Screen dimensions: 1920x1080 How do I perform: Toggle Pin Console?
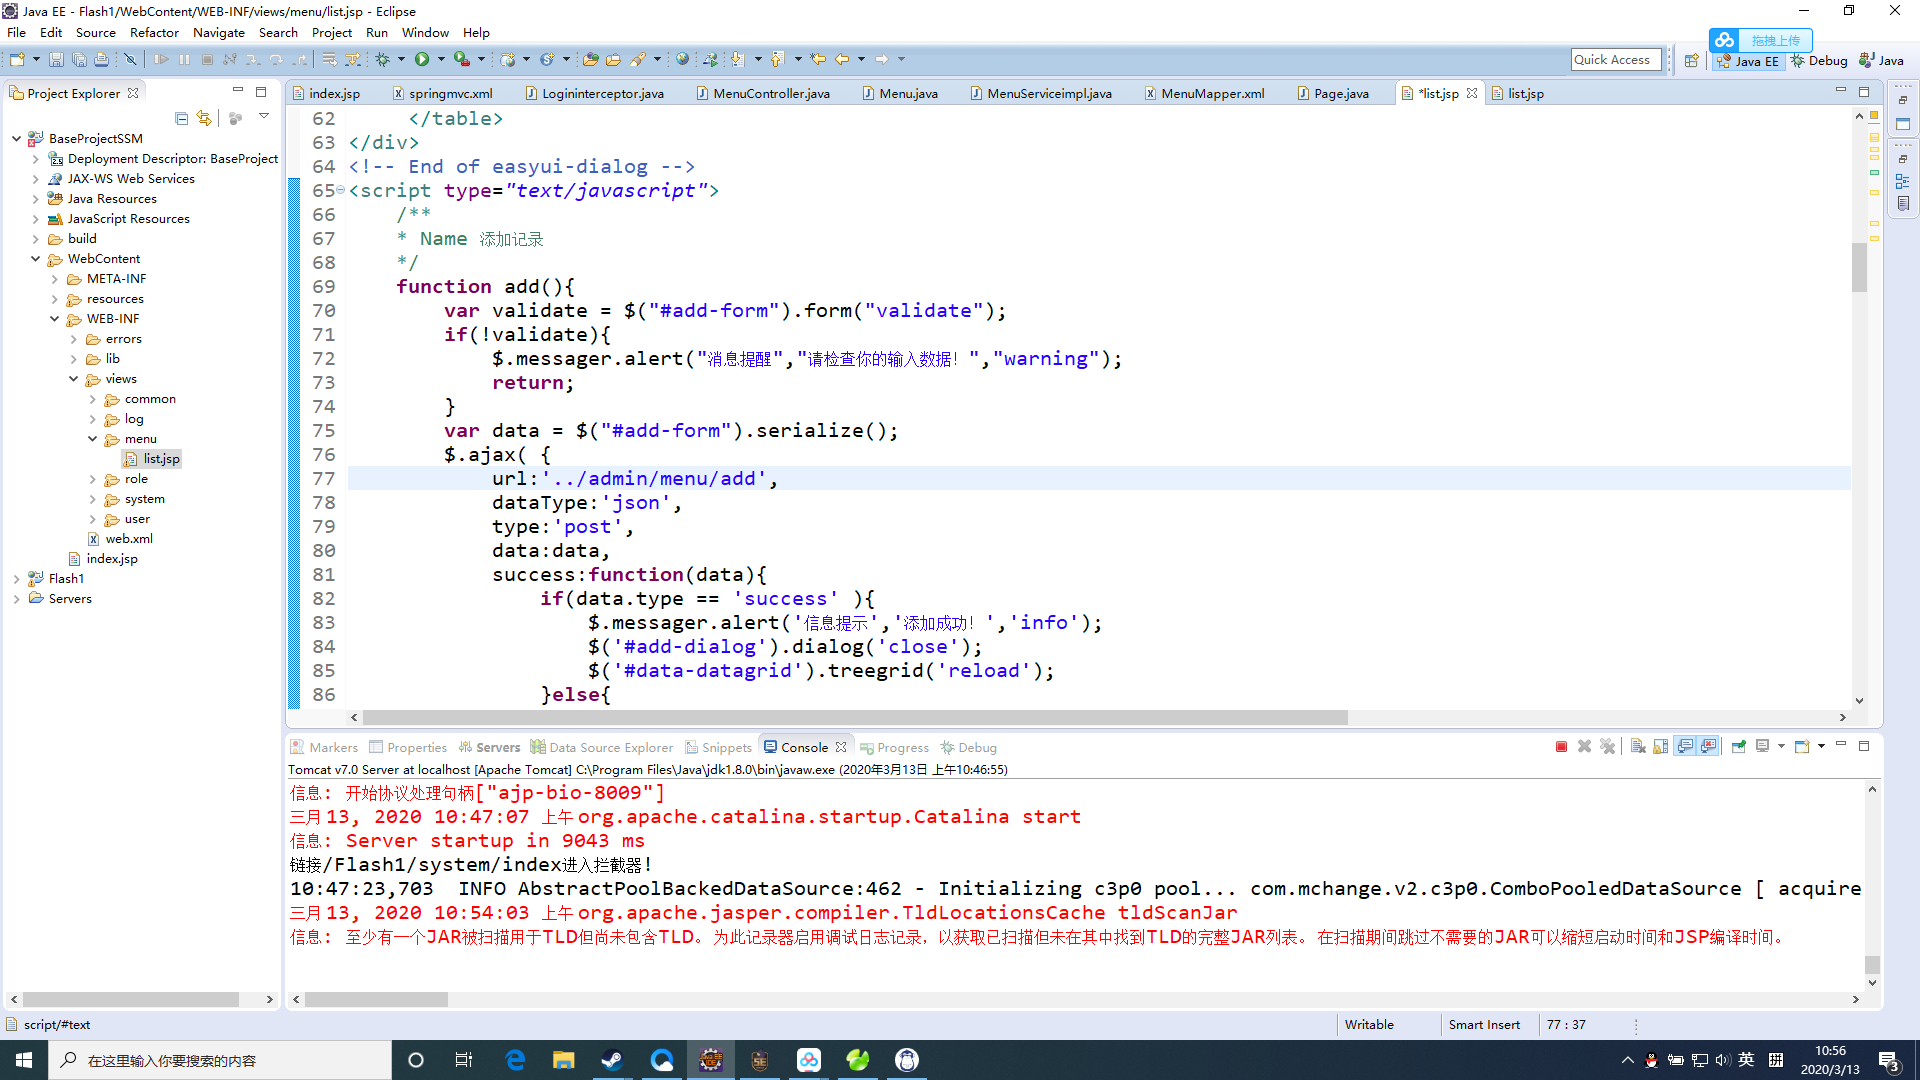tap(1738, 747)
